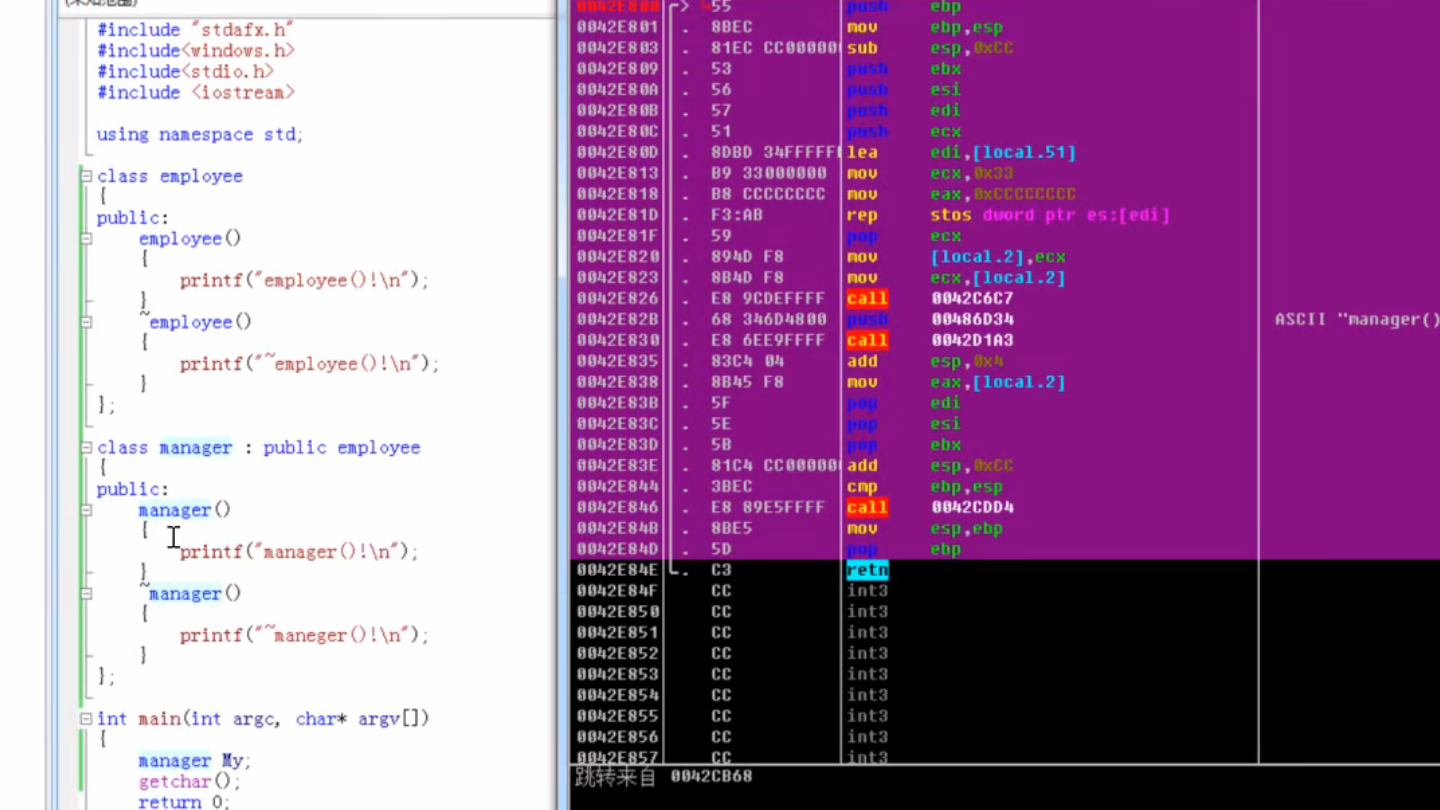Click the jump-from address 0042CB68 in the info pane
The height and width of the screenshot is (810, 1440).
pos(711,777)
